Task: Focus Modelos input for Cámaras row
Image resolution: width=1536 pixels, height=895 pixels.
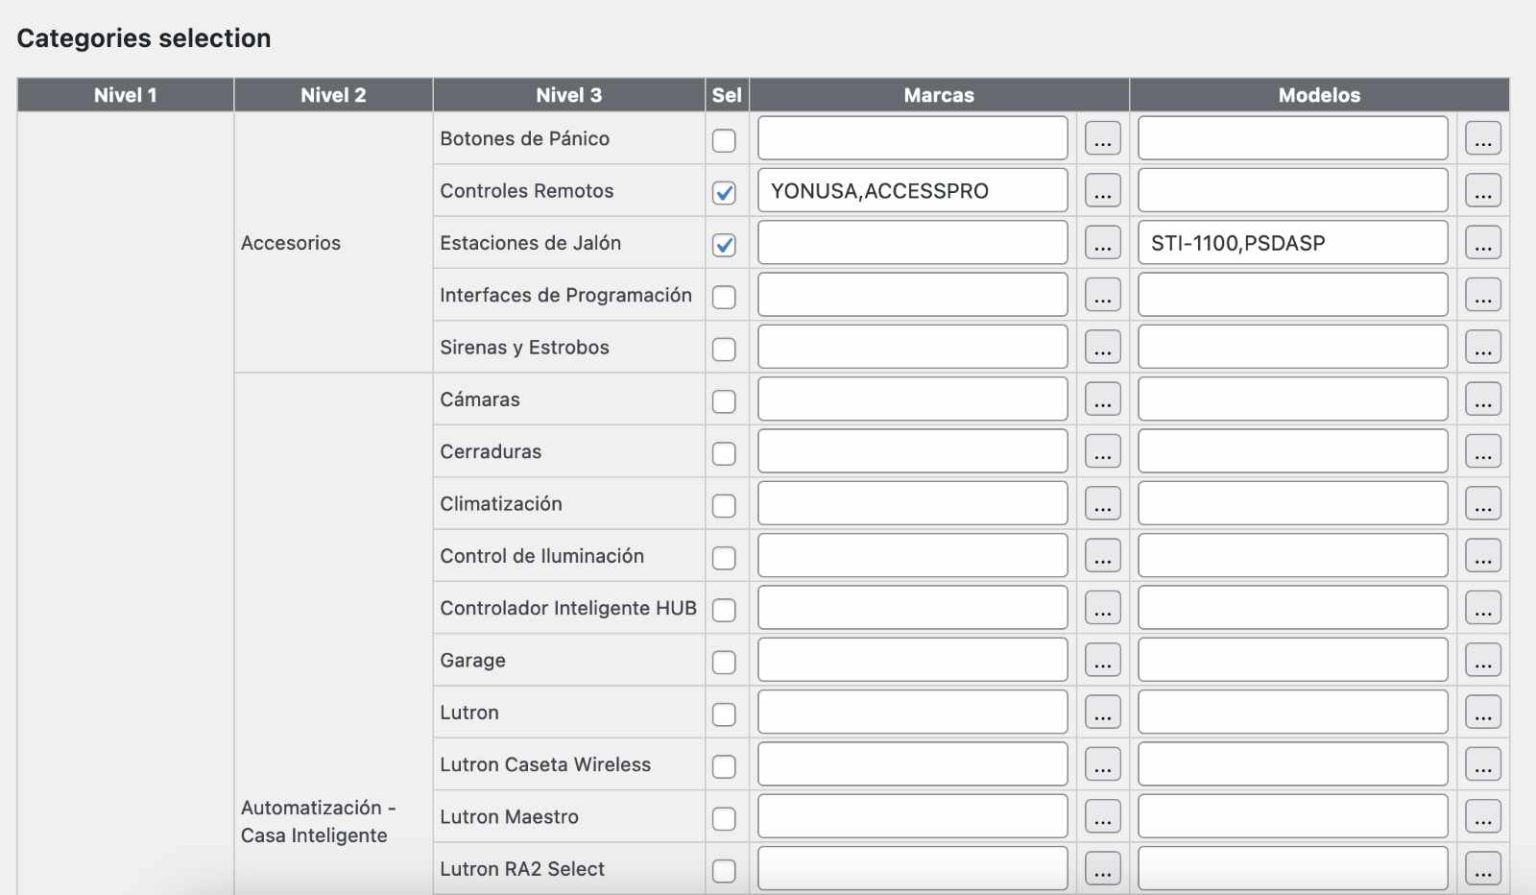Action: (x=1292, y=399)
